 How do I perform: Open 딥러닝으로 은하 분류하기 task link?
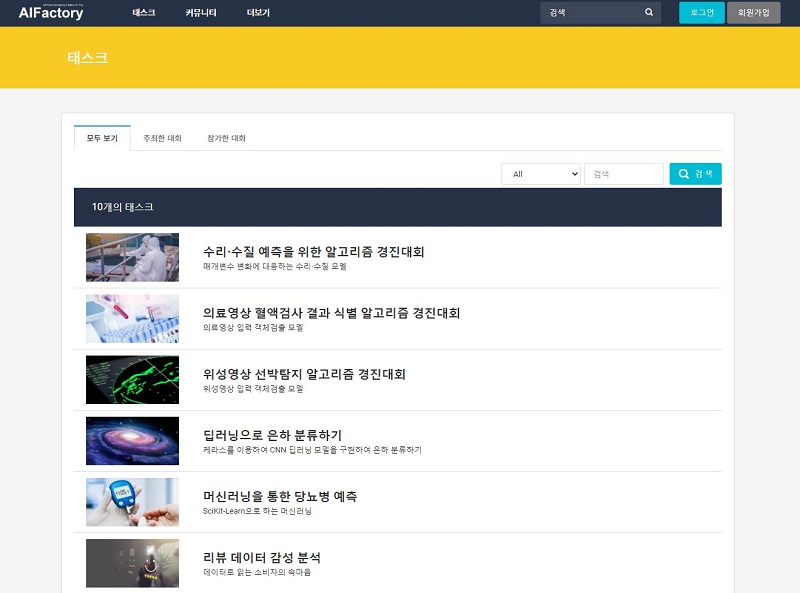pyautogui.click(x=272, y=435)
